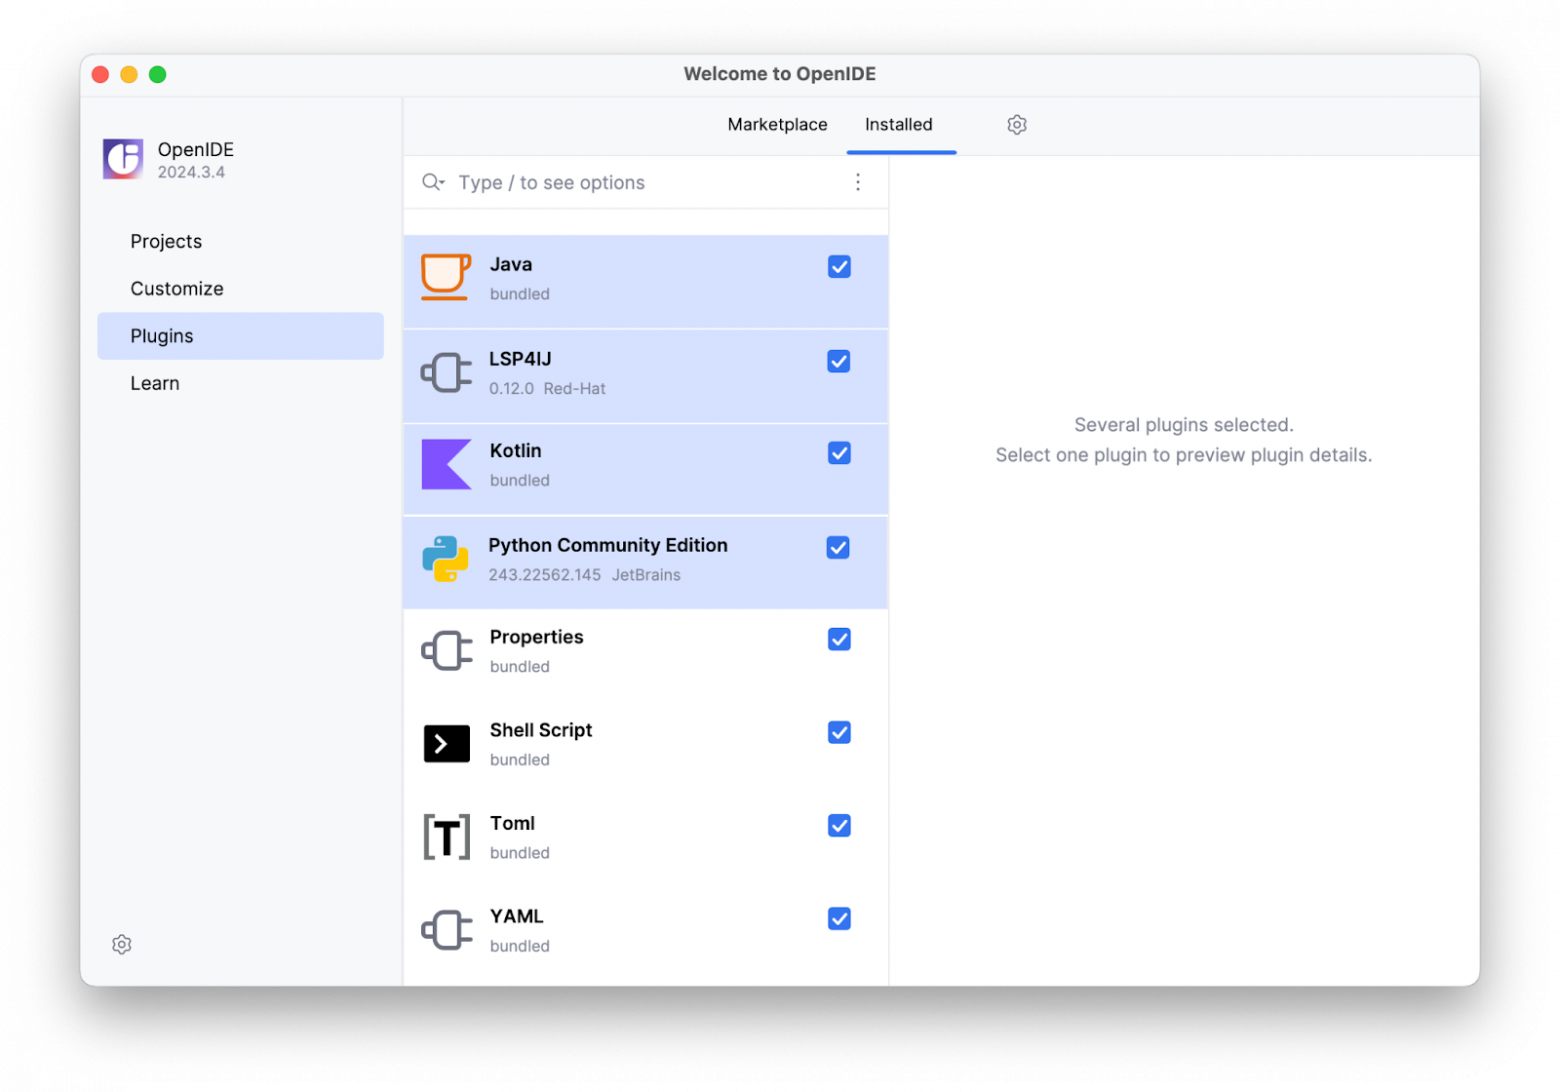This screenshot has height=1092, width=1560.
Task: Select the Kotlin plugin name
Action: tap(515, 451)
